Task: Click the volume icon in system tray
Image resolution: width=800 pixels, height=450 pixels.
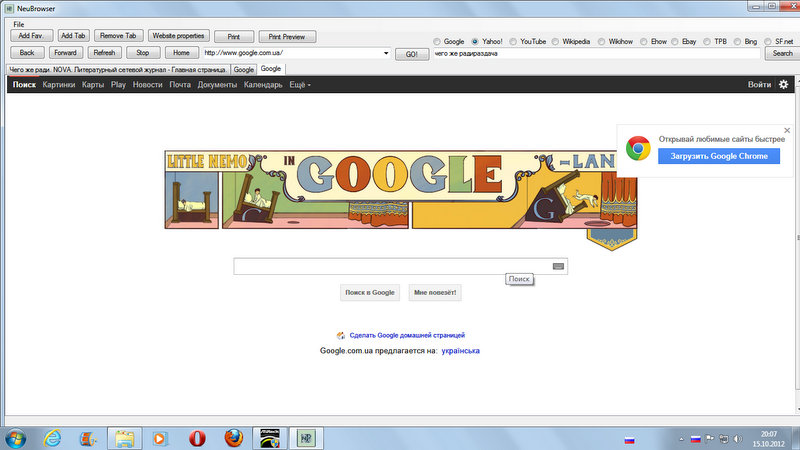Action: (x=738, y=439)
